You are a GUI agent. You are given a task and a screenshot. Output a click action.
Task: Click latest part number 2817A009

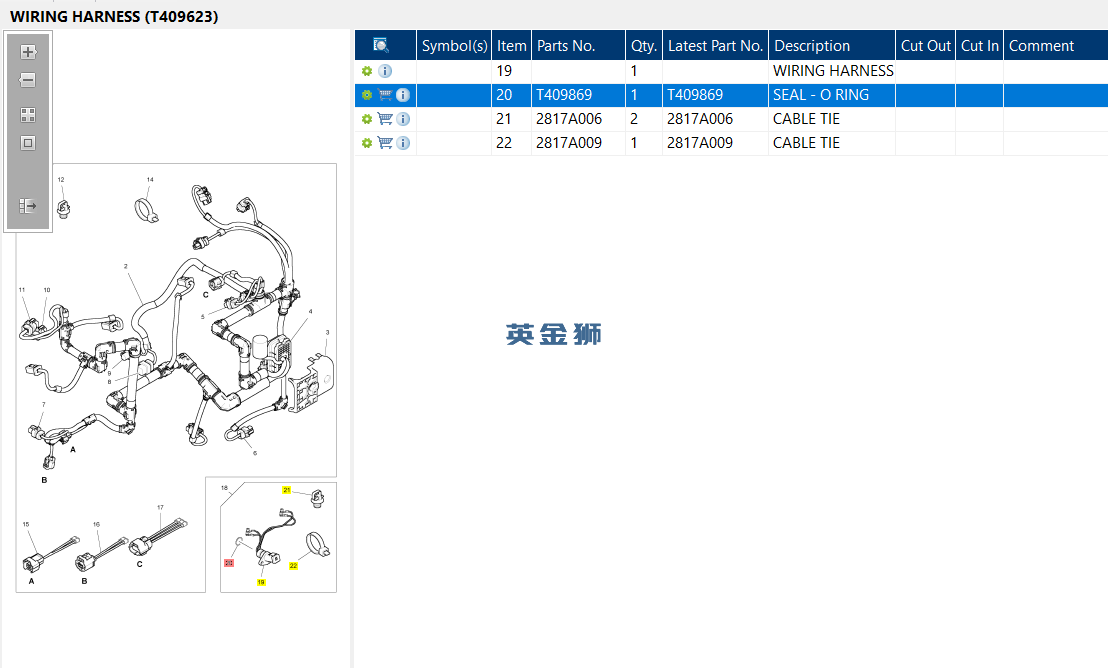pyautogui.click(x=700, y=143)
